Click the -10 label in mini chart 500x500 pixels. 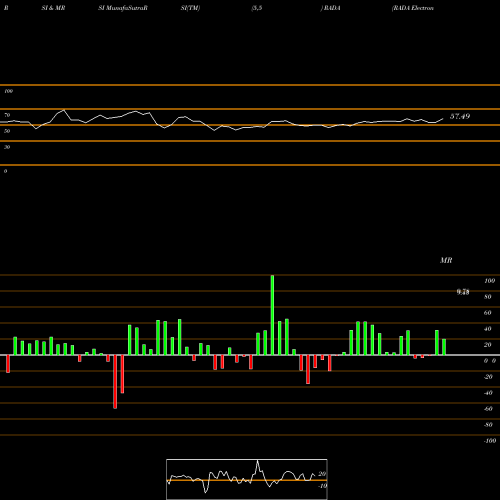[322, 486]
